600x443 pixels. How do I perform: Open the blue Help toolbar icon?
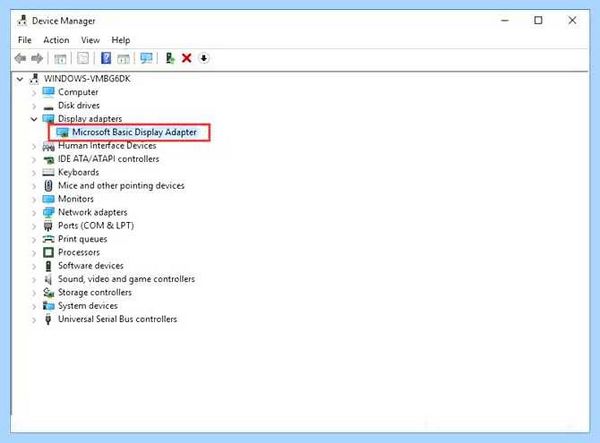click(x=106, y=59)
